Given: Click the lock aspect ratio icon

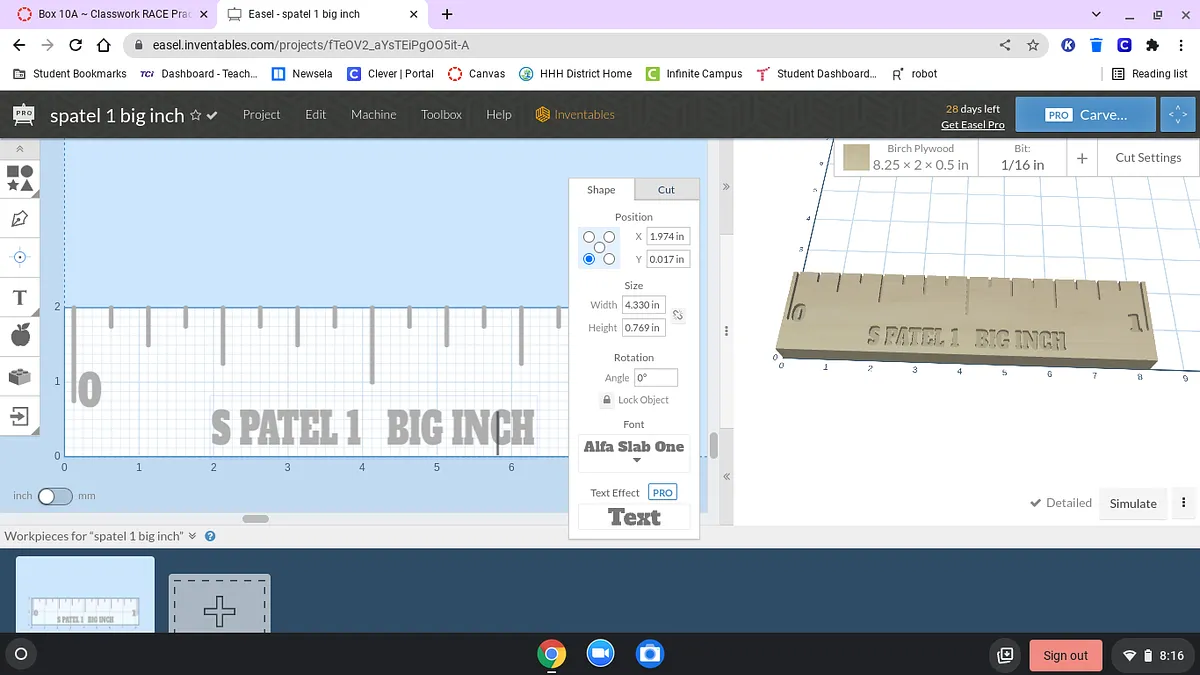Looking at the screenshot, I should (x=677, y=315).
